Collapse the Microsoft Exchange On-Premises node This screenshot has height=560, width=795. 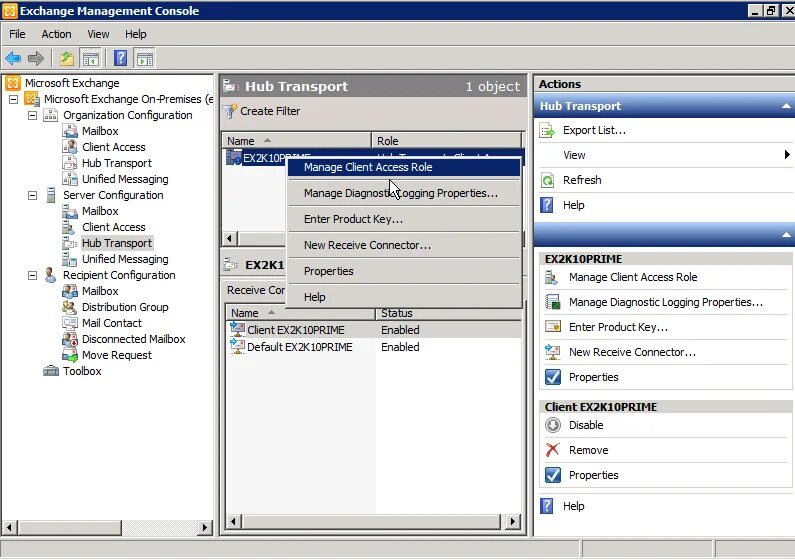(x=14, y=99)
